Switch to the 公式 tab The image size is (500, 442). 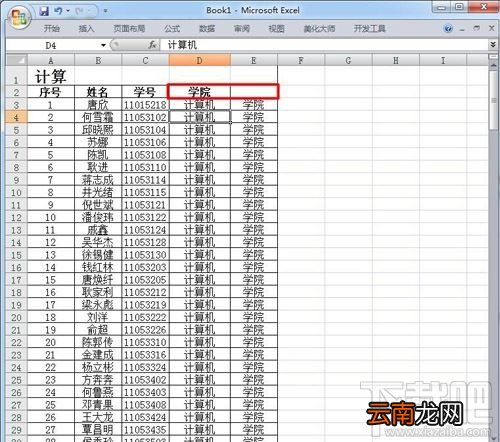172,29
